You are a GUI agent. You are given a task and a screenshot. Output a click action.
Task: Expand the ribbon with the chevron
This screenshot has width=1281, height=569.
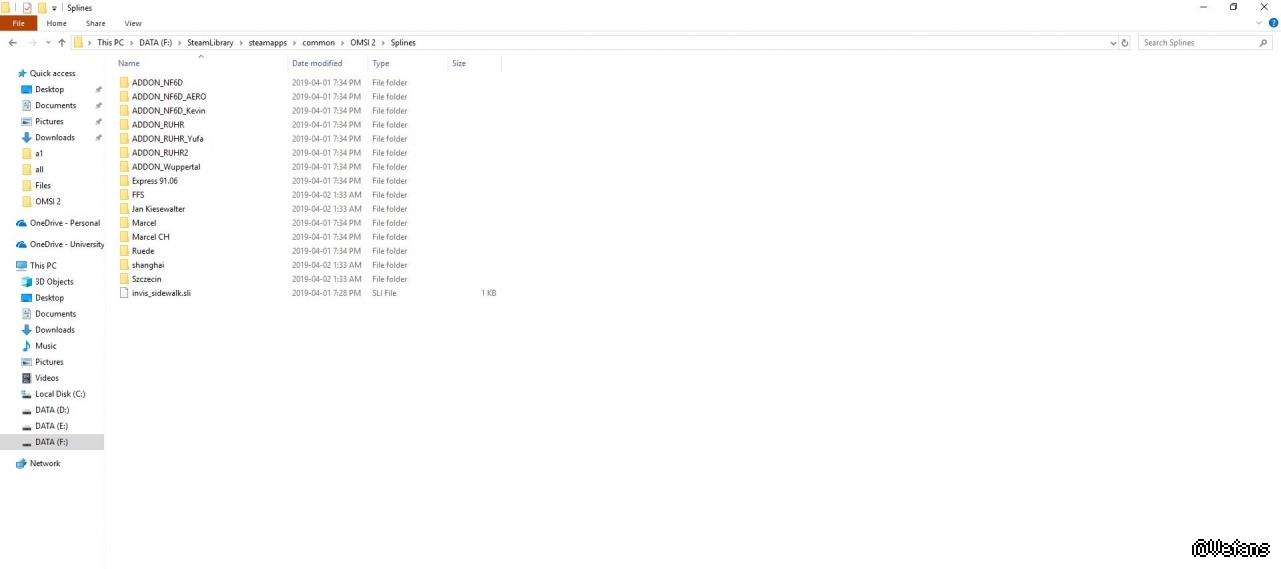pyautogui.click(x=1261, y=22)
